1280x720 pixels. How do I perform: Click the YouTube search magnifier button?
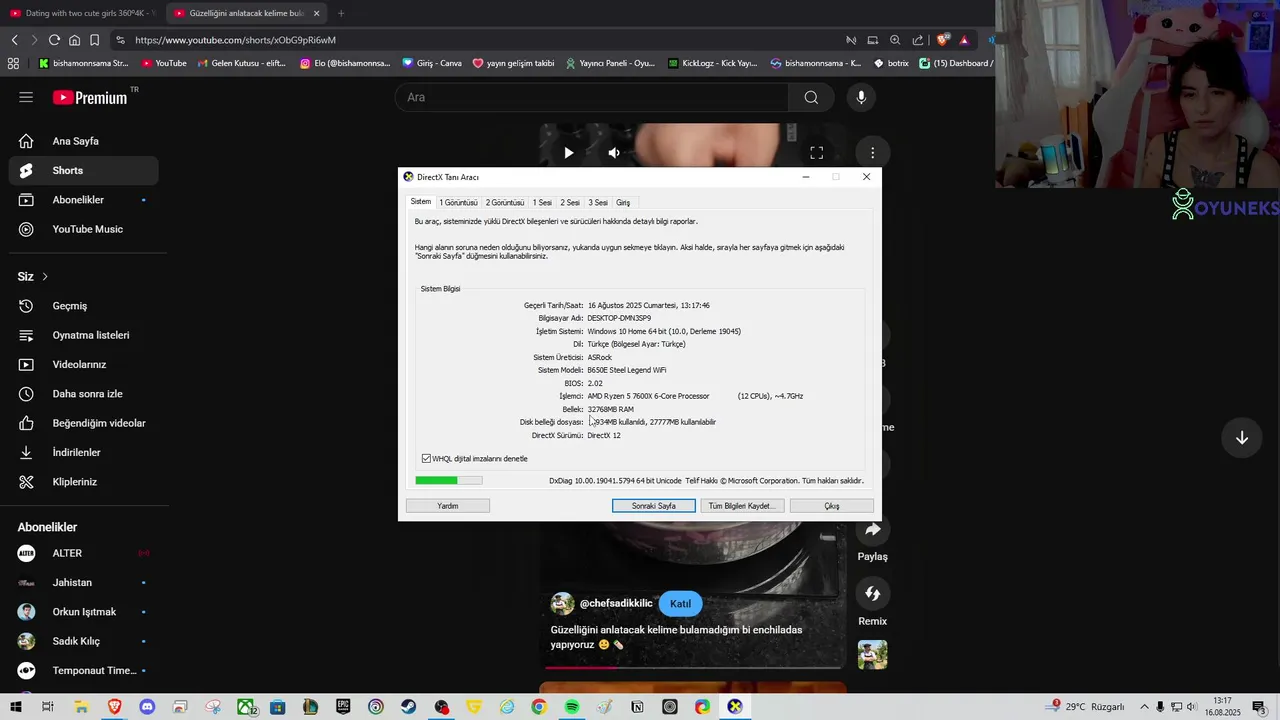pos(811,97)
